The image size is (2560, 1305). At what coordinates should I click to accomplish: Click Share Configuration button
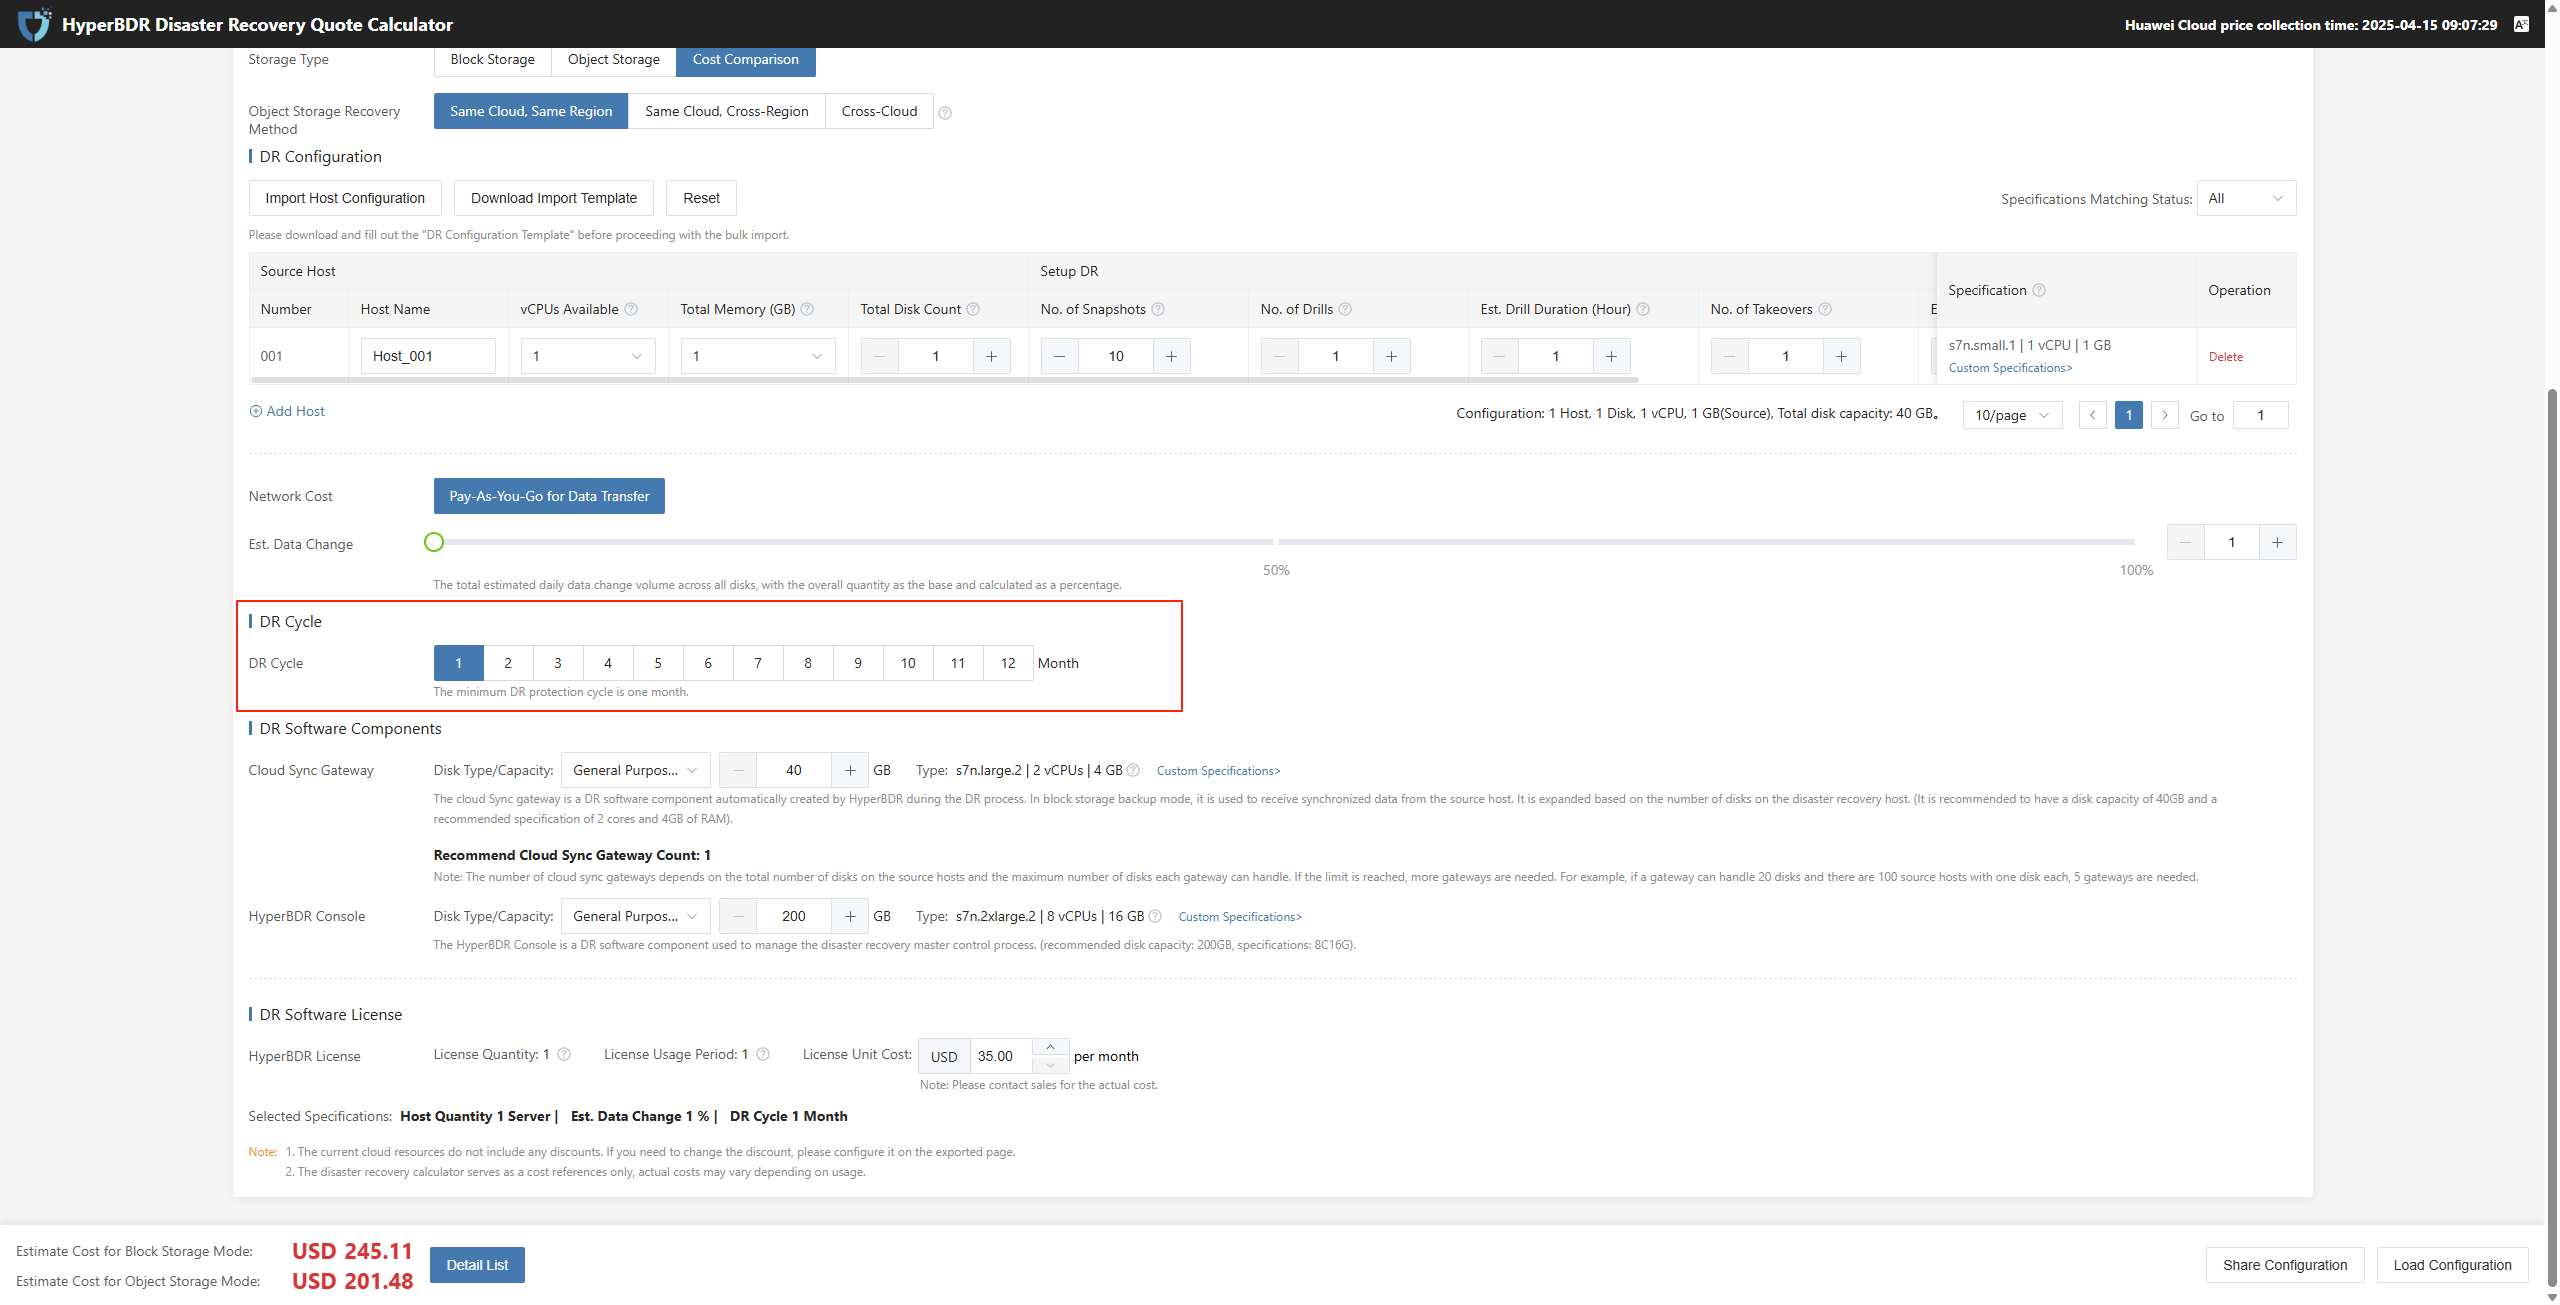coord(2285,1266)
